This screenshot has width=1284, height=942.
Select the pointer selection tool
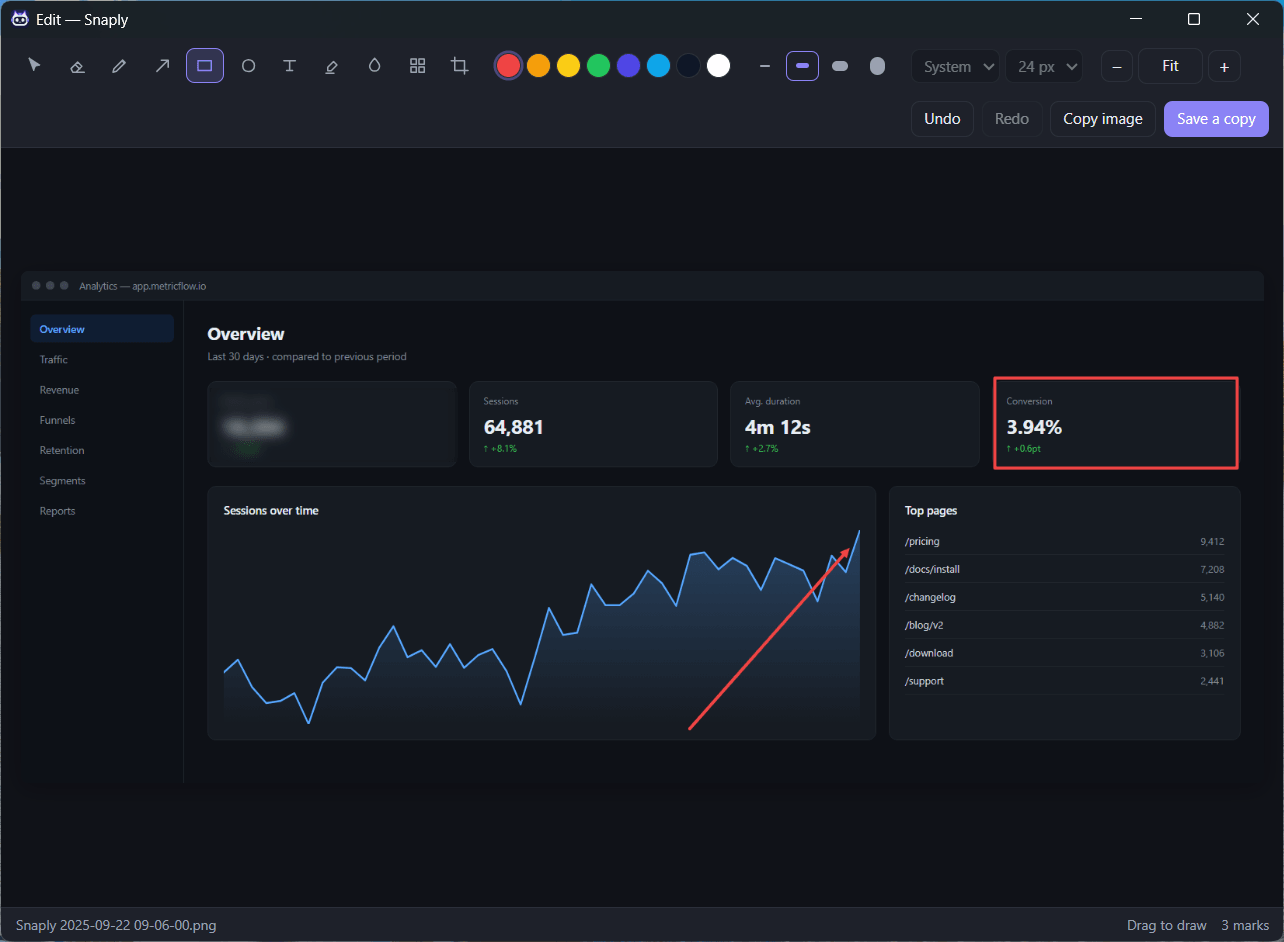pyautogui.click(x=35, y=66)
